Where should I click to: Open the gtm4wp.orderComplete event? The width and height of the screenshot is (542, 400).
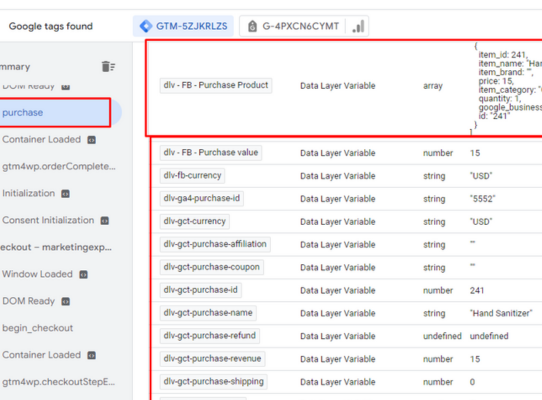[x=59, y=166]
